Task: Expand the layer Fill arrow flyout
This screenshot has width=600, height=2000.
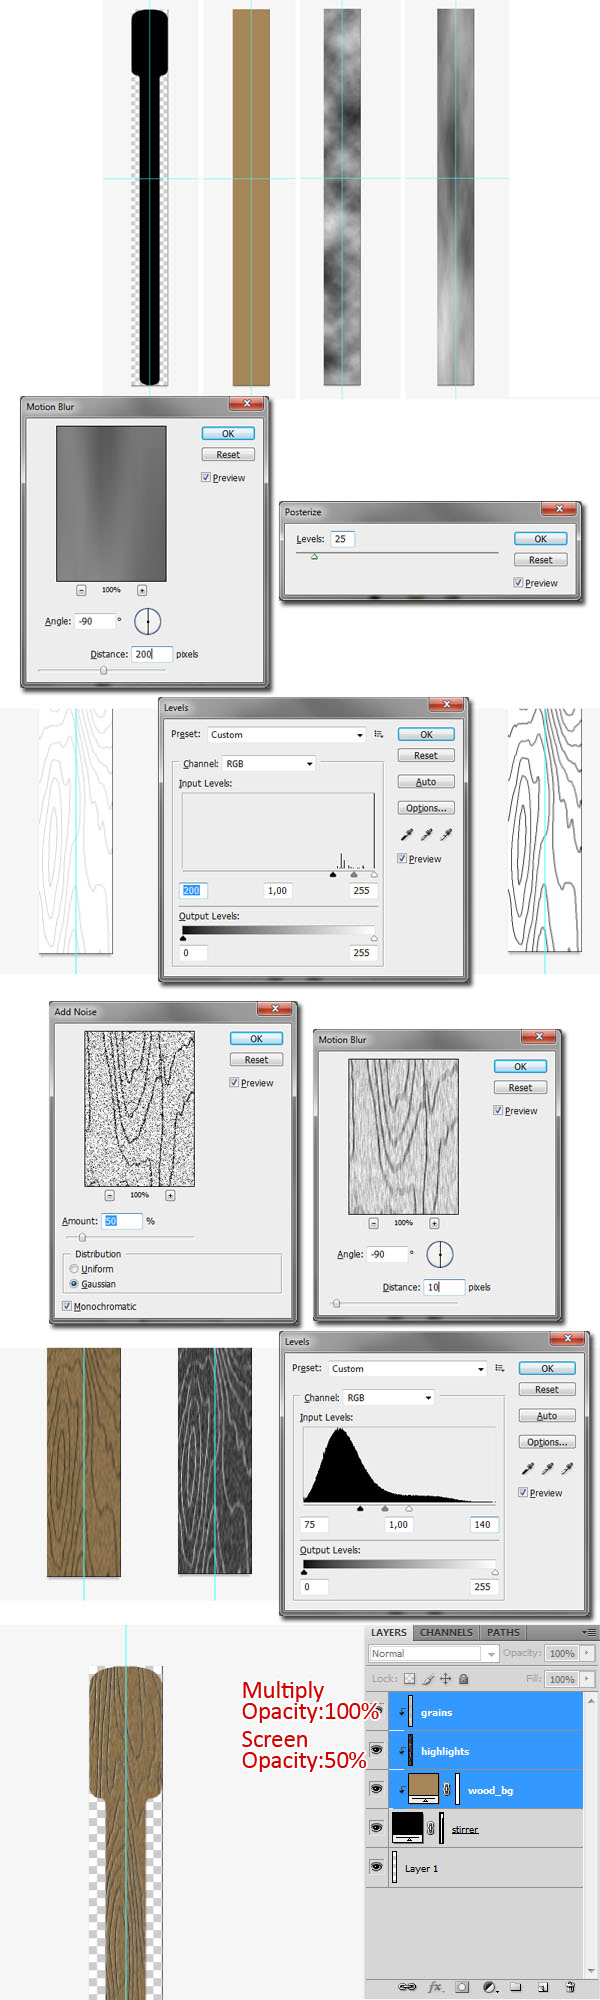Action: coord(587,1678)
